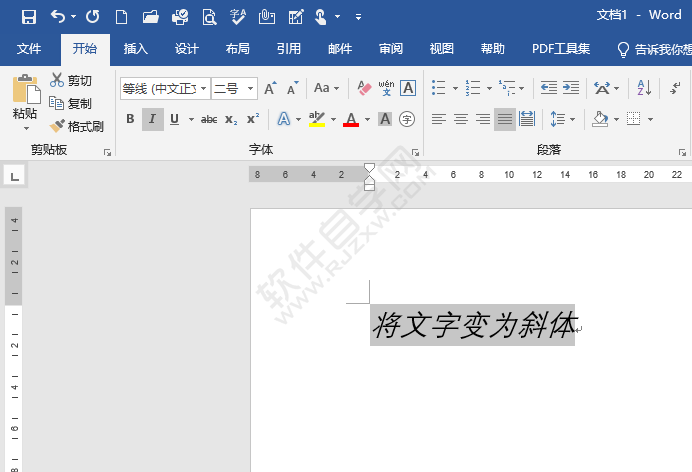
Task: Click the Justify alignment button
Action: click(x=505, y=119)
